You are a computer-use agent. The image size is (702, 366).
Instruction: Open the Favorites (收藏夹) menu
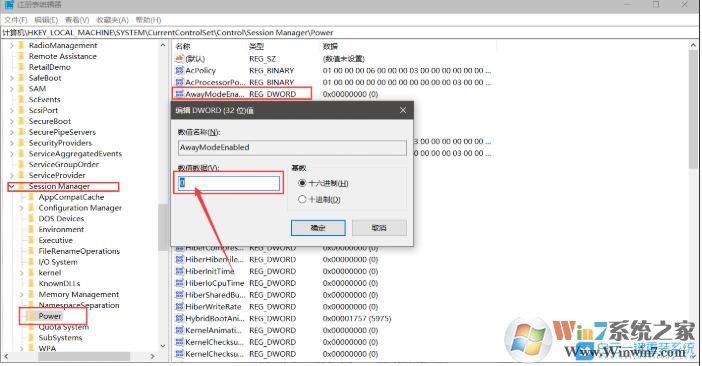click(112, 20)
